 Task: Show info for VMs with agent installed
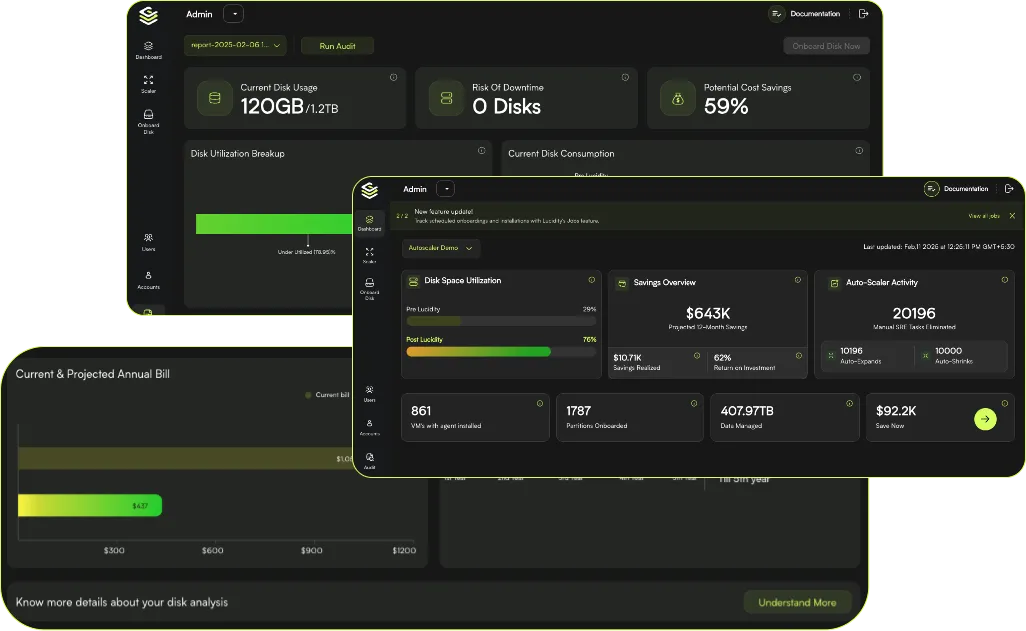(x=540, y=403)
